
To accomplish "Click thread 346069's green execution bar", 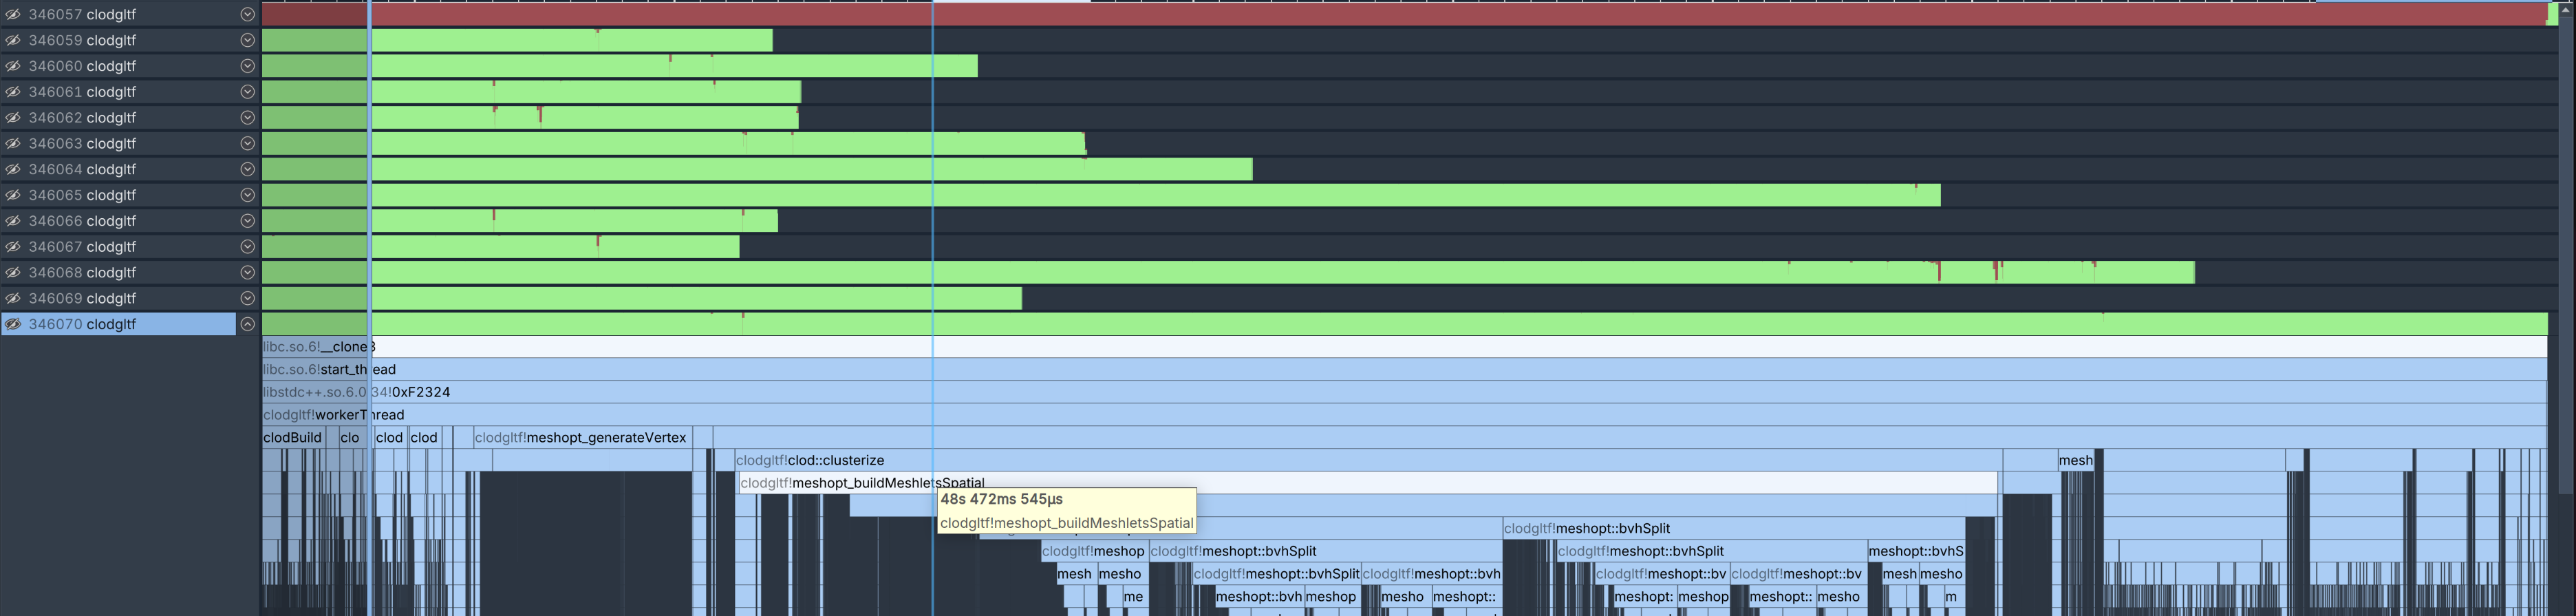I will point(642,298).
